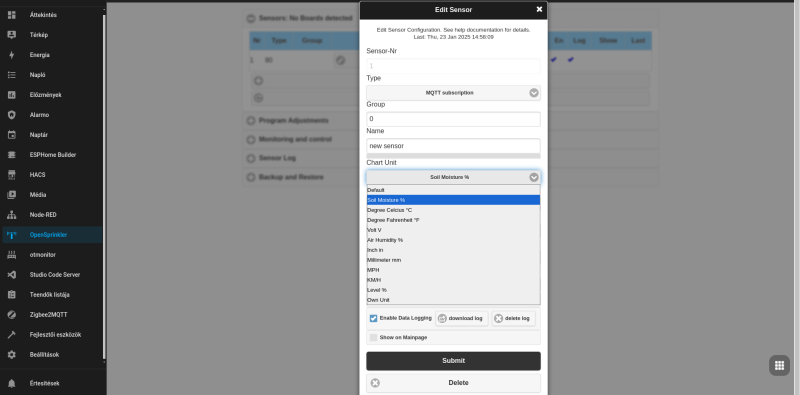The width and height of the screenshot is (800, 395).
Task: Expand Sensor Log section
Action: pyautogui.click(x=251, y=158)
